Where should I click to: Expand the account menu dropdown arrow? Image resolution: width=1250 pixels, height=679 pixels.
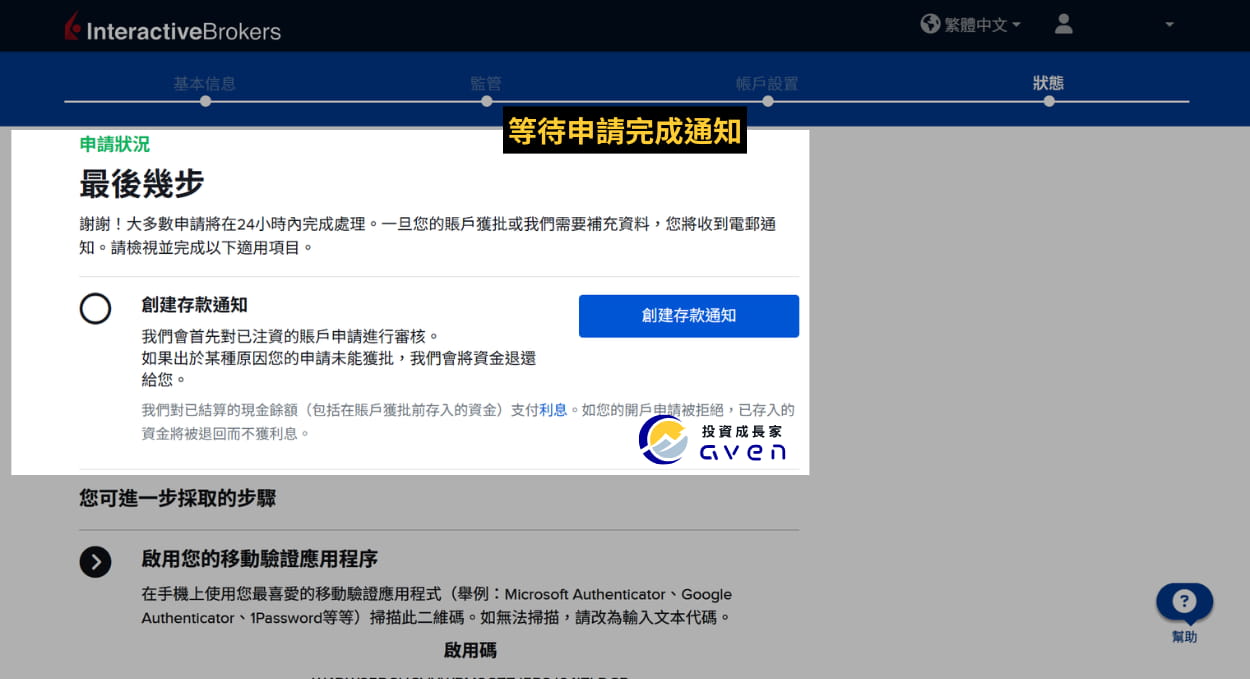(1169, 25)
